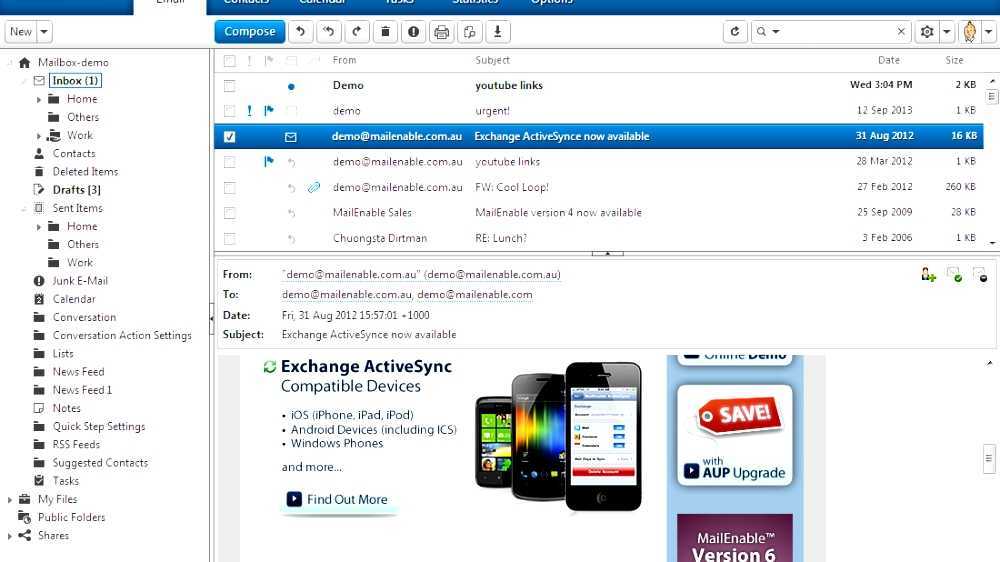Expand the Work folder under Inbox
Viewport: 1000px width, 562px height.
tap(39, 136)
